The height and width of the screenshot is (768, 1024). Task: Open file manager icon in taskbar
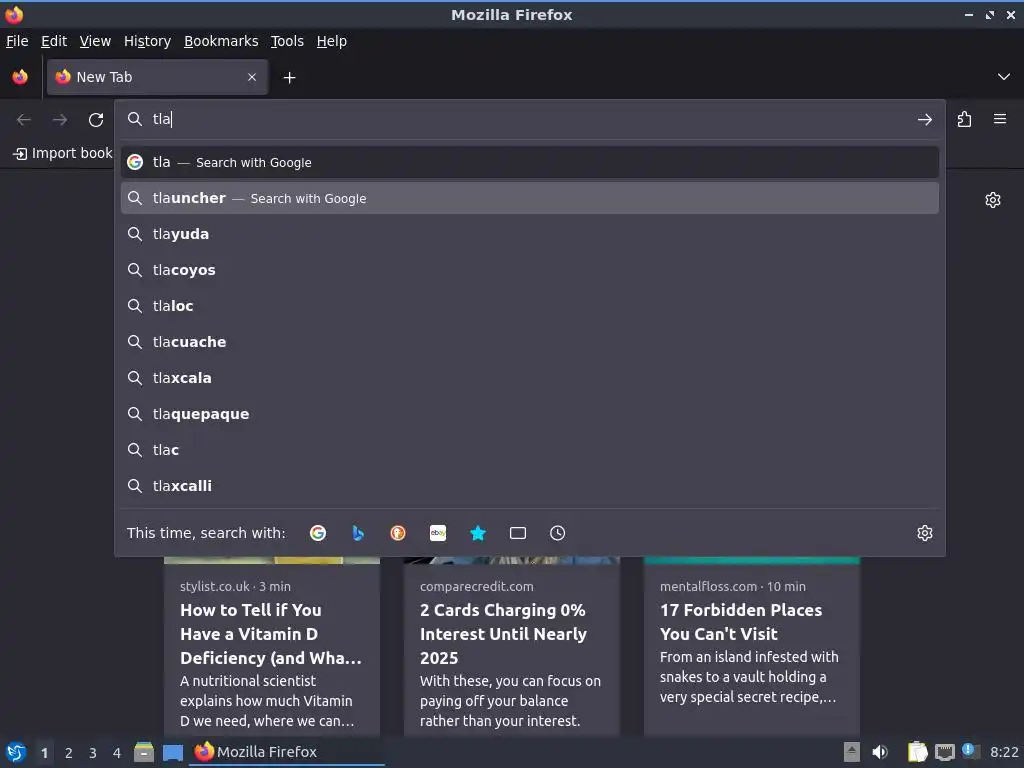coord(144,752)
